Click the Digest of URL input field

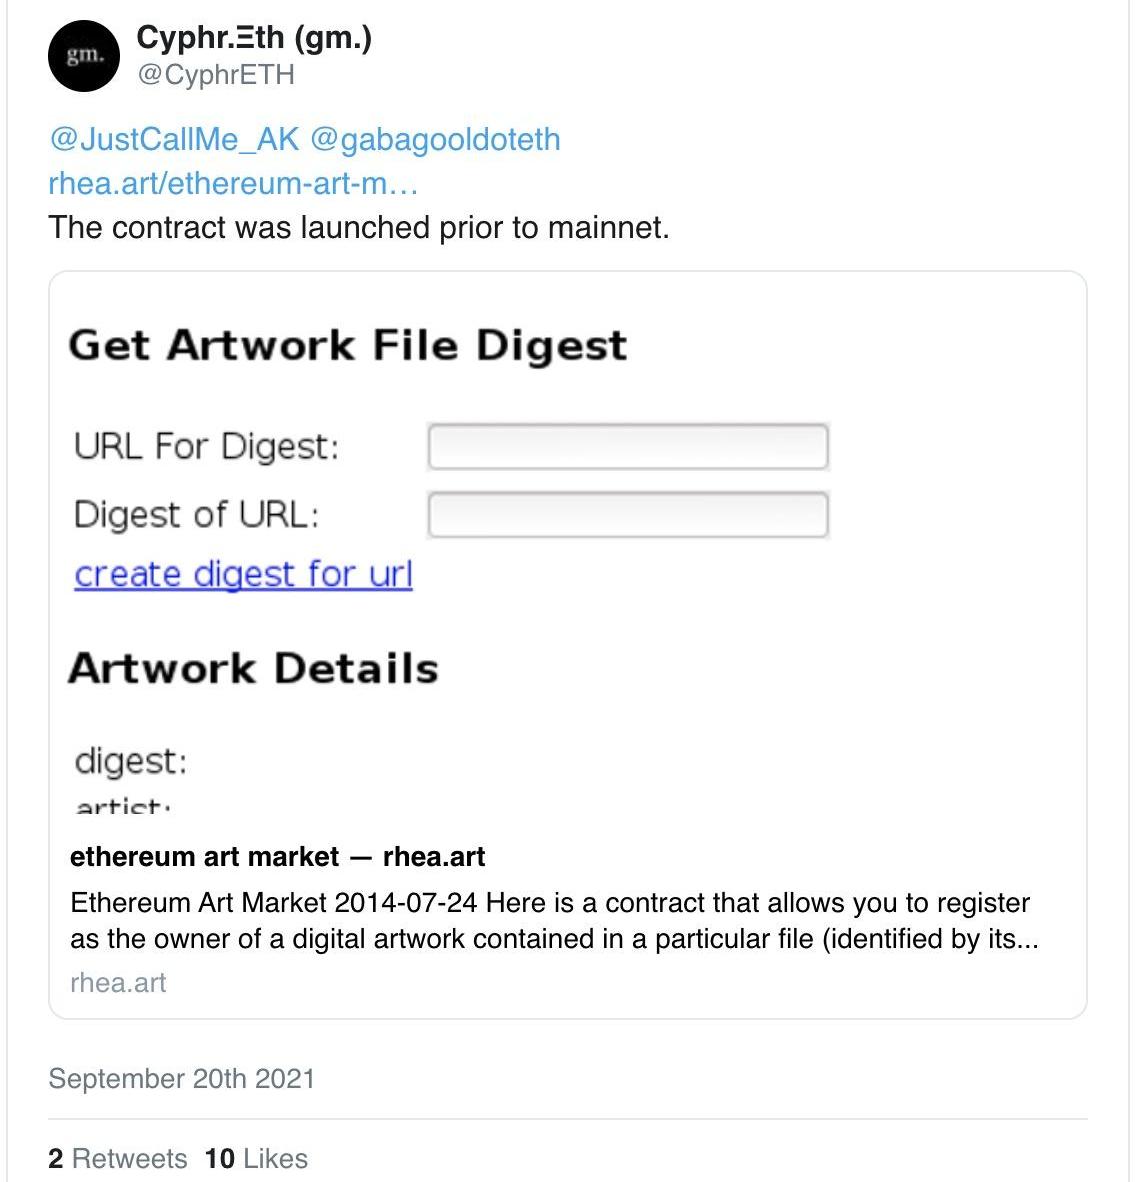click(627, 515)
